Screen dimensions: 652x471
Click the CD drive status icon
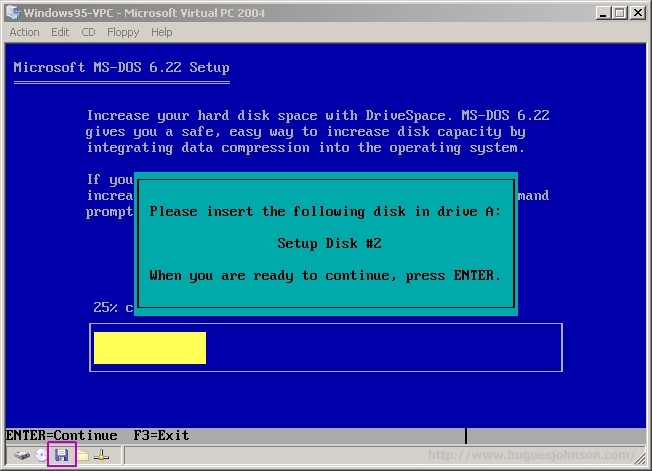coord(41,456)
